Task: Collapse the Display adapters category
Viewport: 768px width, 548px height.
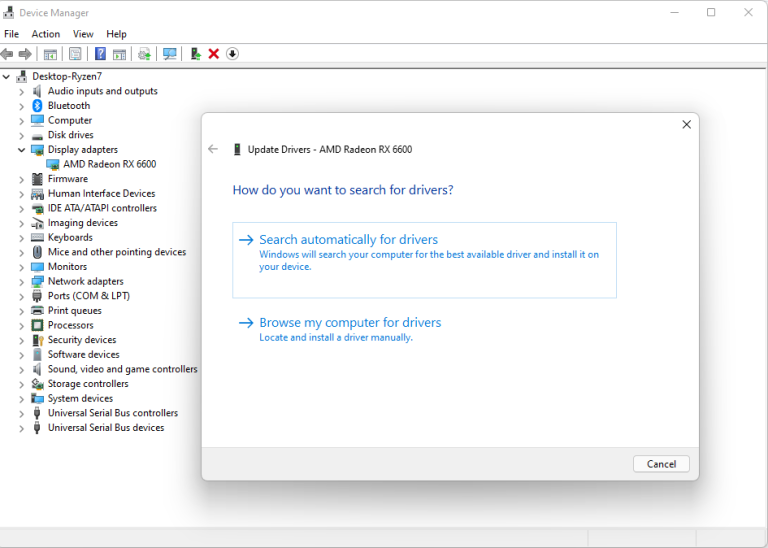Action: (x=22, y=150)
